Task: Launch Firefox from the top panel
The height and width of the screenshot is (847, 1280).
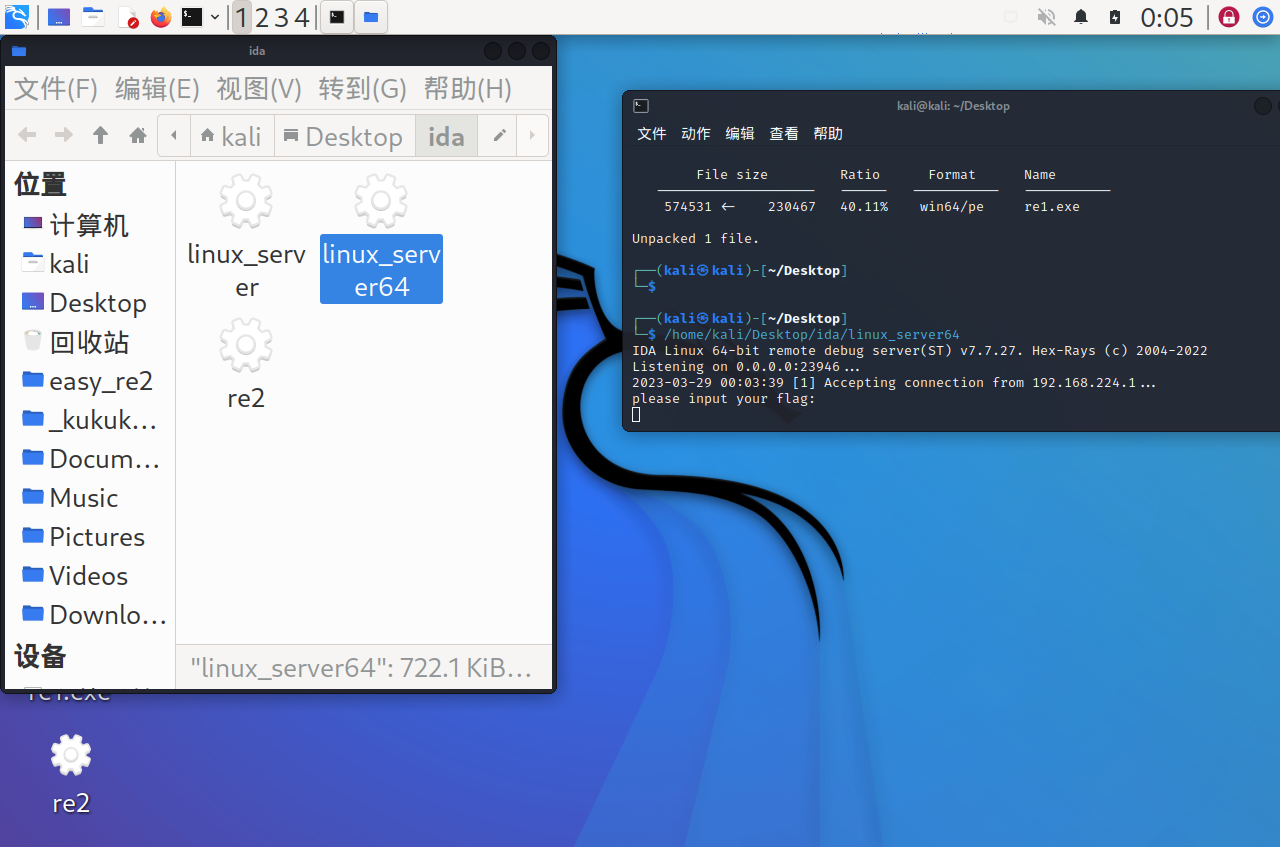Action: coord(160,17)
